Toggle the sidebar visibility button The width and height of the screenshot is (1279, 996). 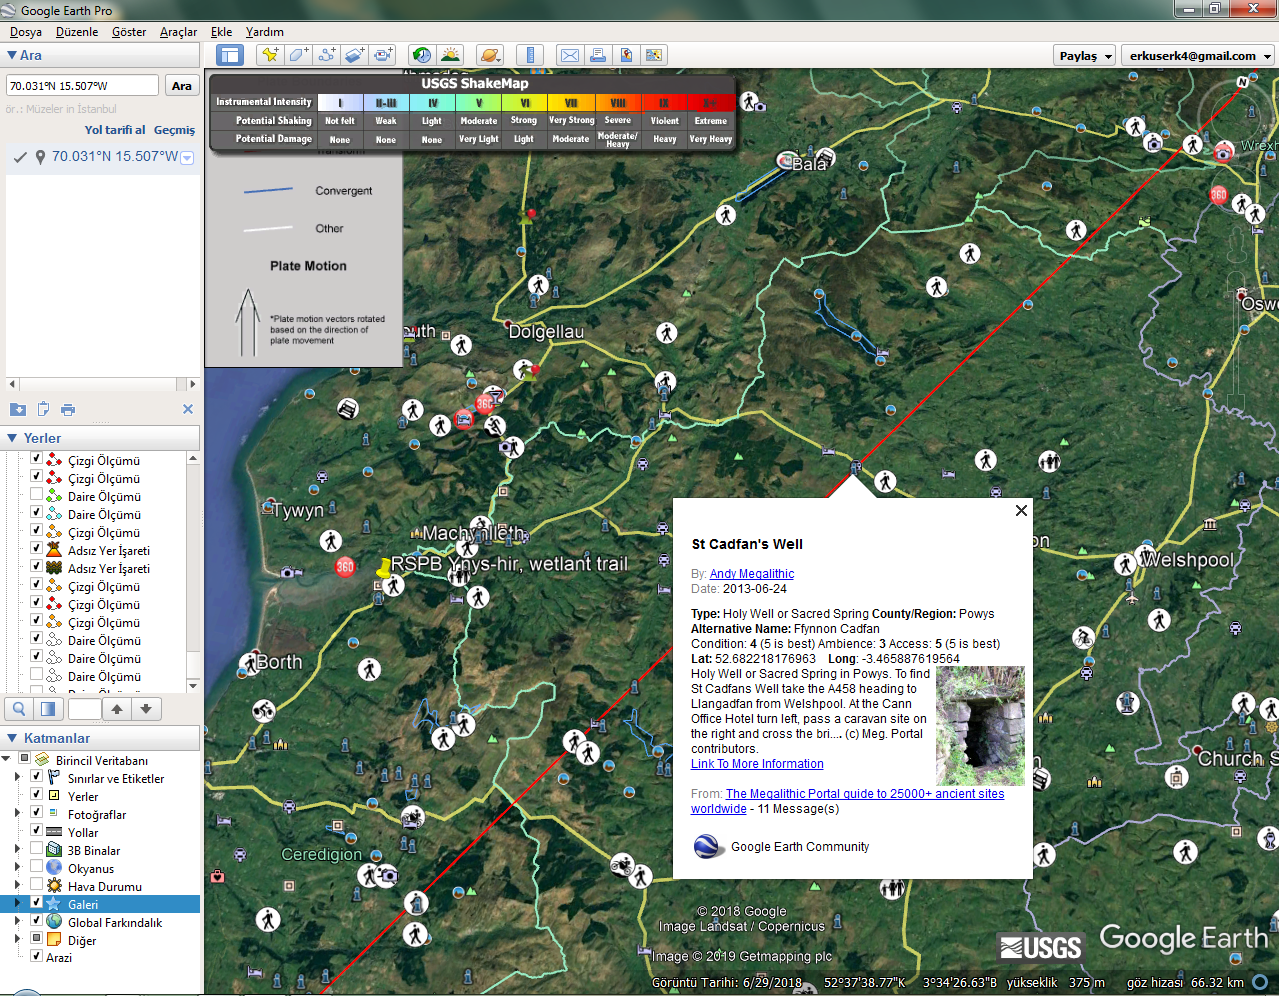pos(229,55)
